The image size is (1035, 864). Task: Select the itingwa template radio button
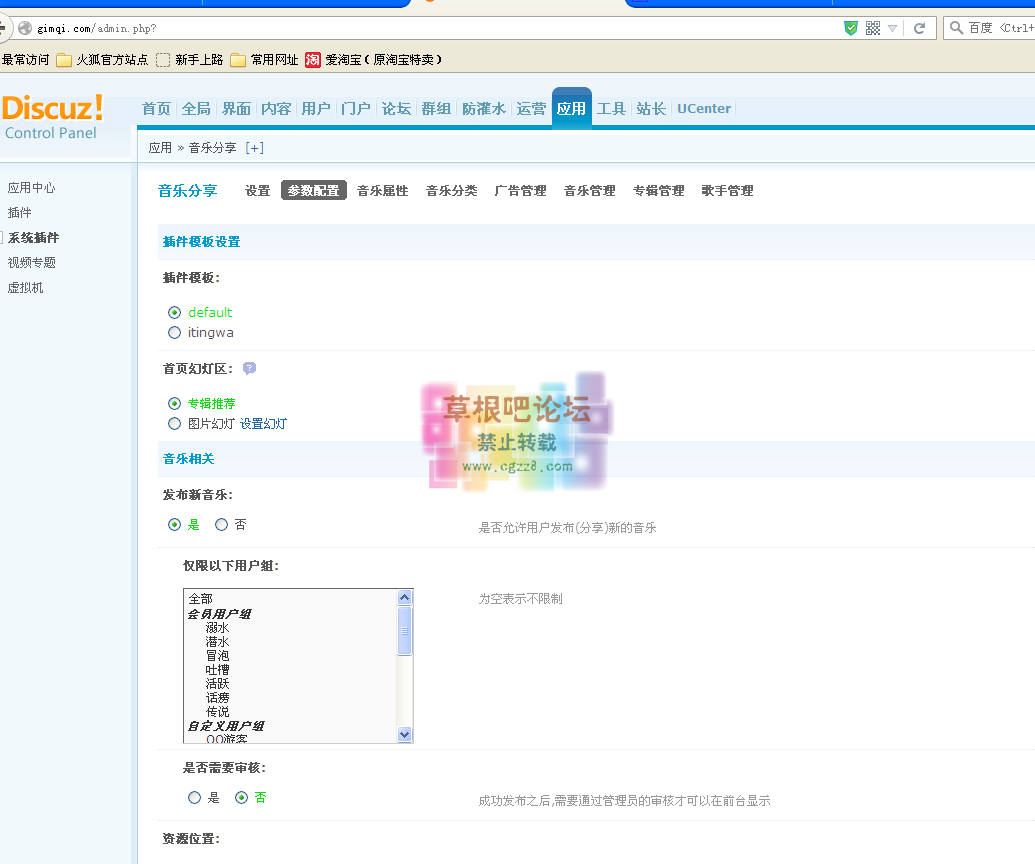pos(175,333)
